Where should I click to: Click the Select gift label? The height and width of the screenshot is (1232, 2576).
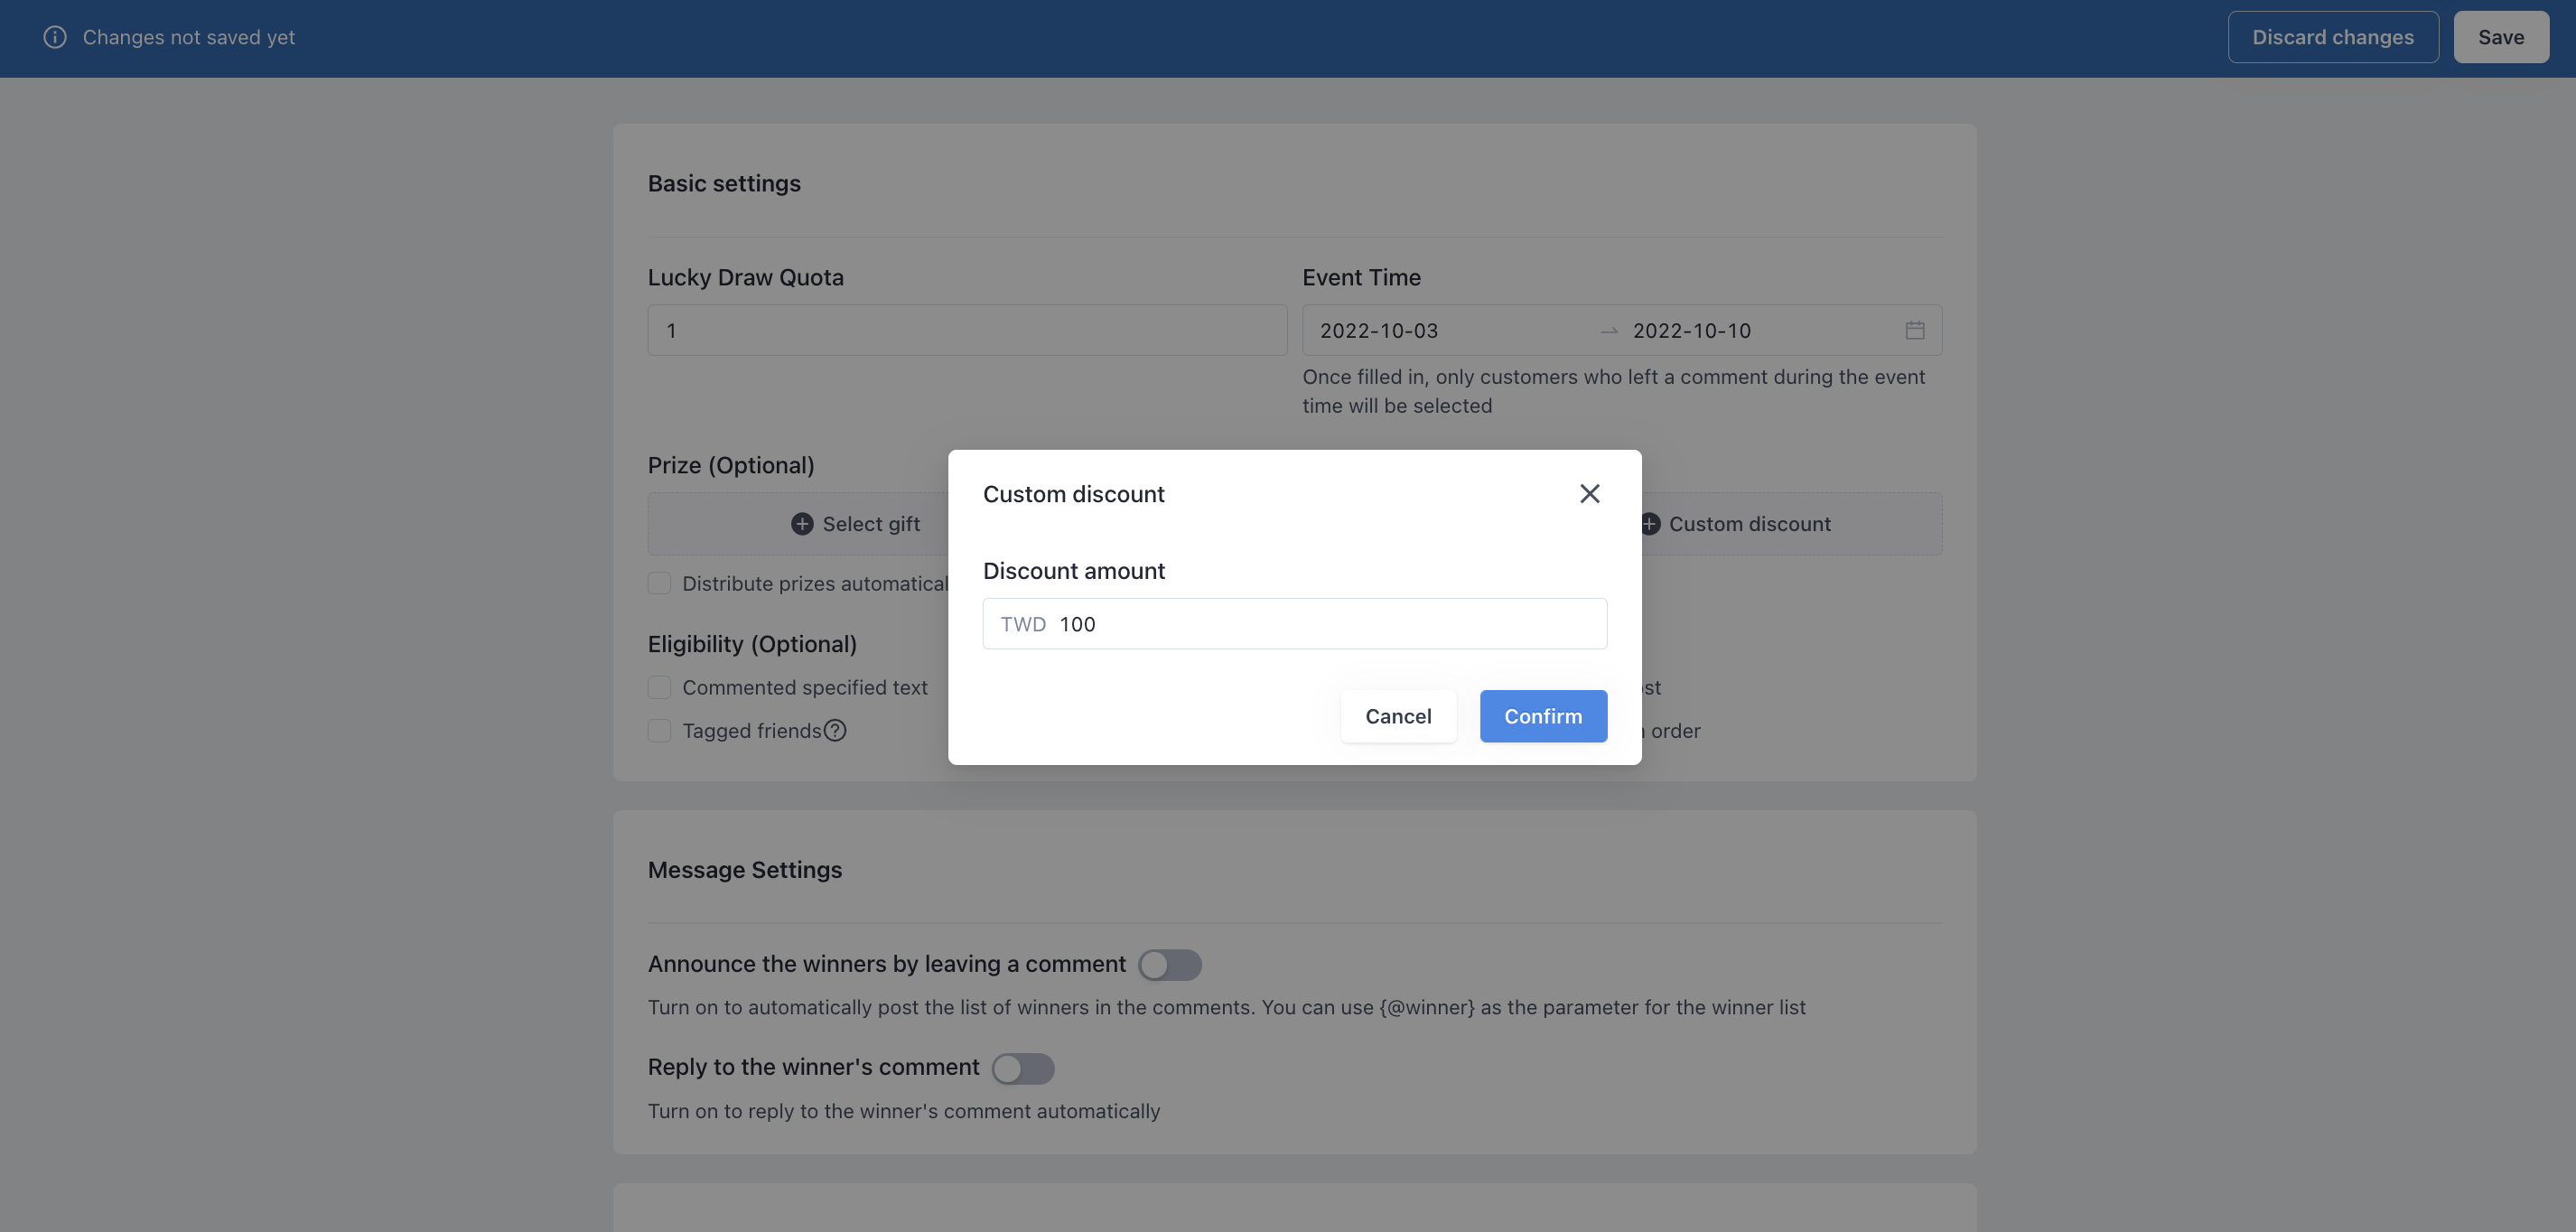(x=871, y=524)
